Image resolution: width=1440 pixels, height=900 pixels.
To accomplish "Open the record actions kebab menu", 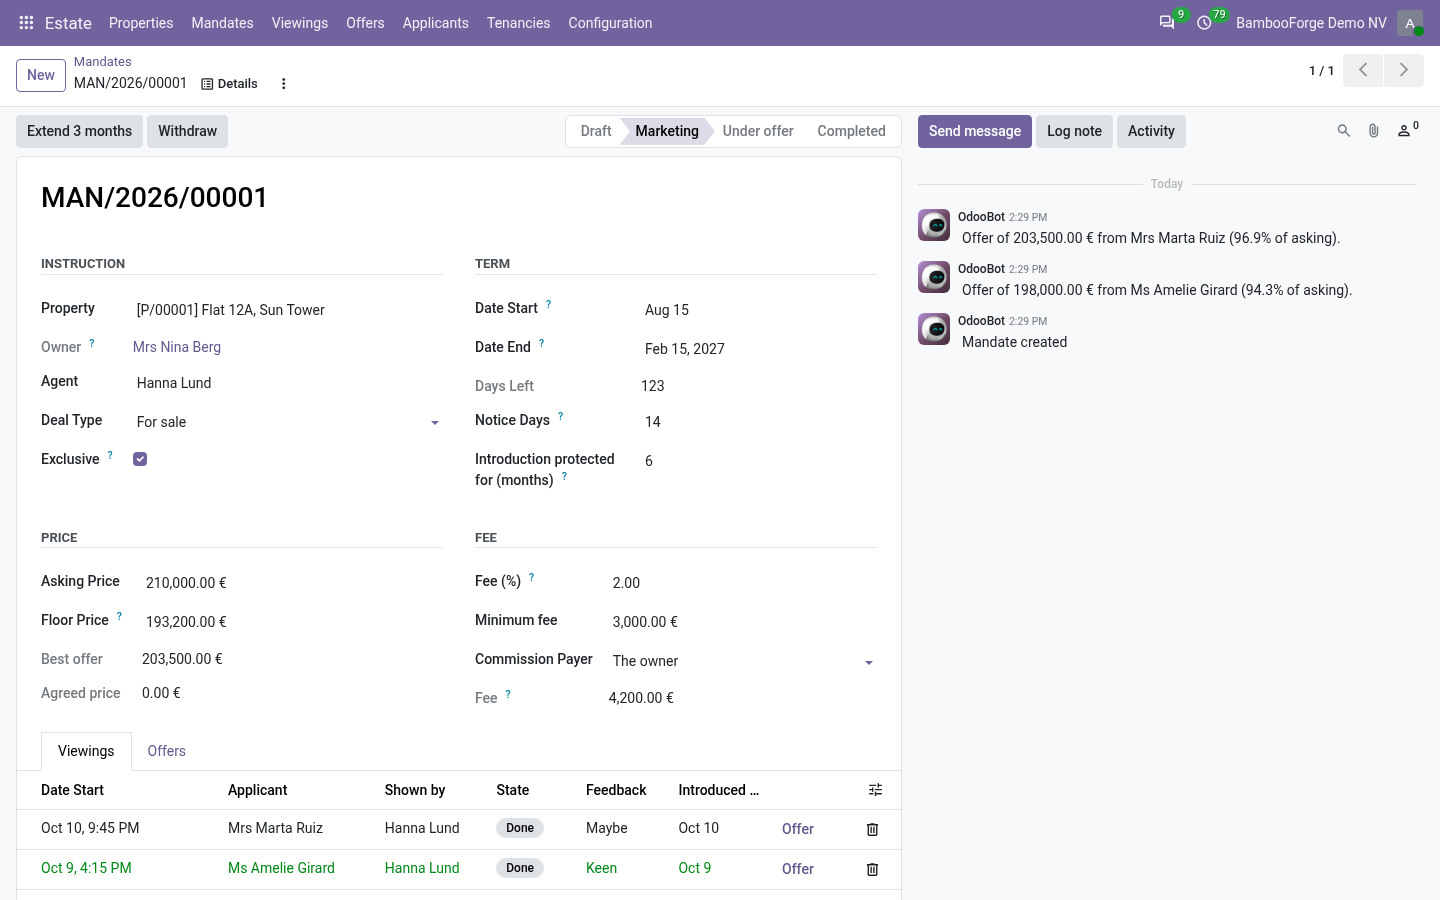I will tap(284, 84).
